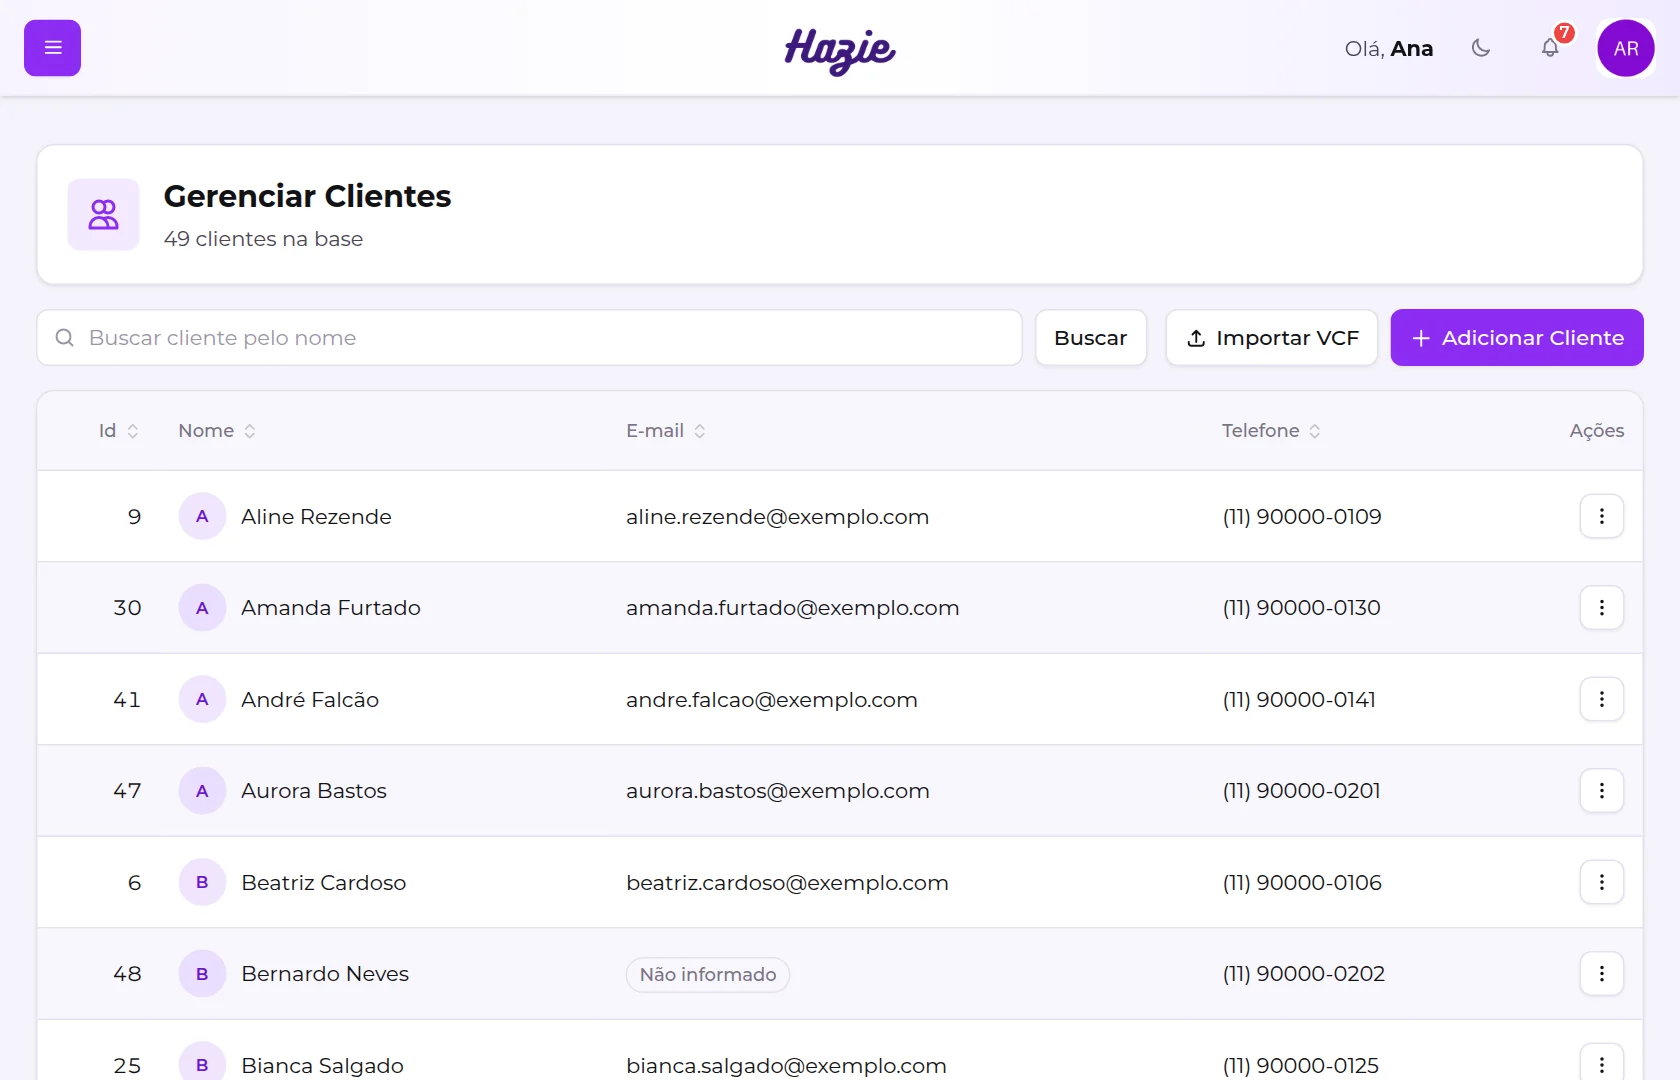Click the Hazie logo
1680x1080 pixels.
(840, 50)
